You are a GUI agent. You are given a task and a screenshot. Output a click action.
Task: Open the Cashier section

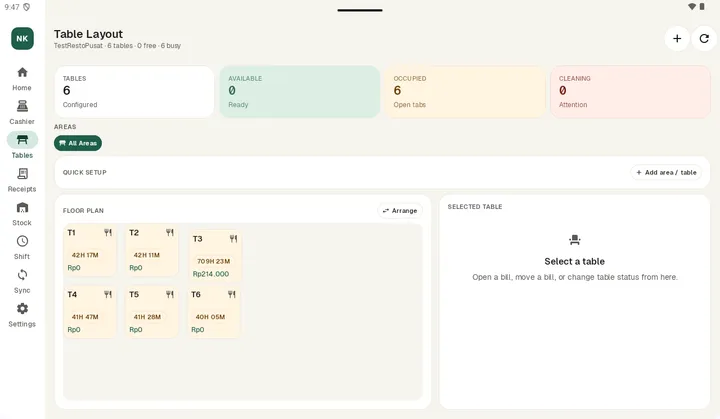[22, 113]
